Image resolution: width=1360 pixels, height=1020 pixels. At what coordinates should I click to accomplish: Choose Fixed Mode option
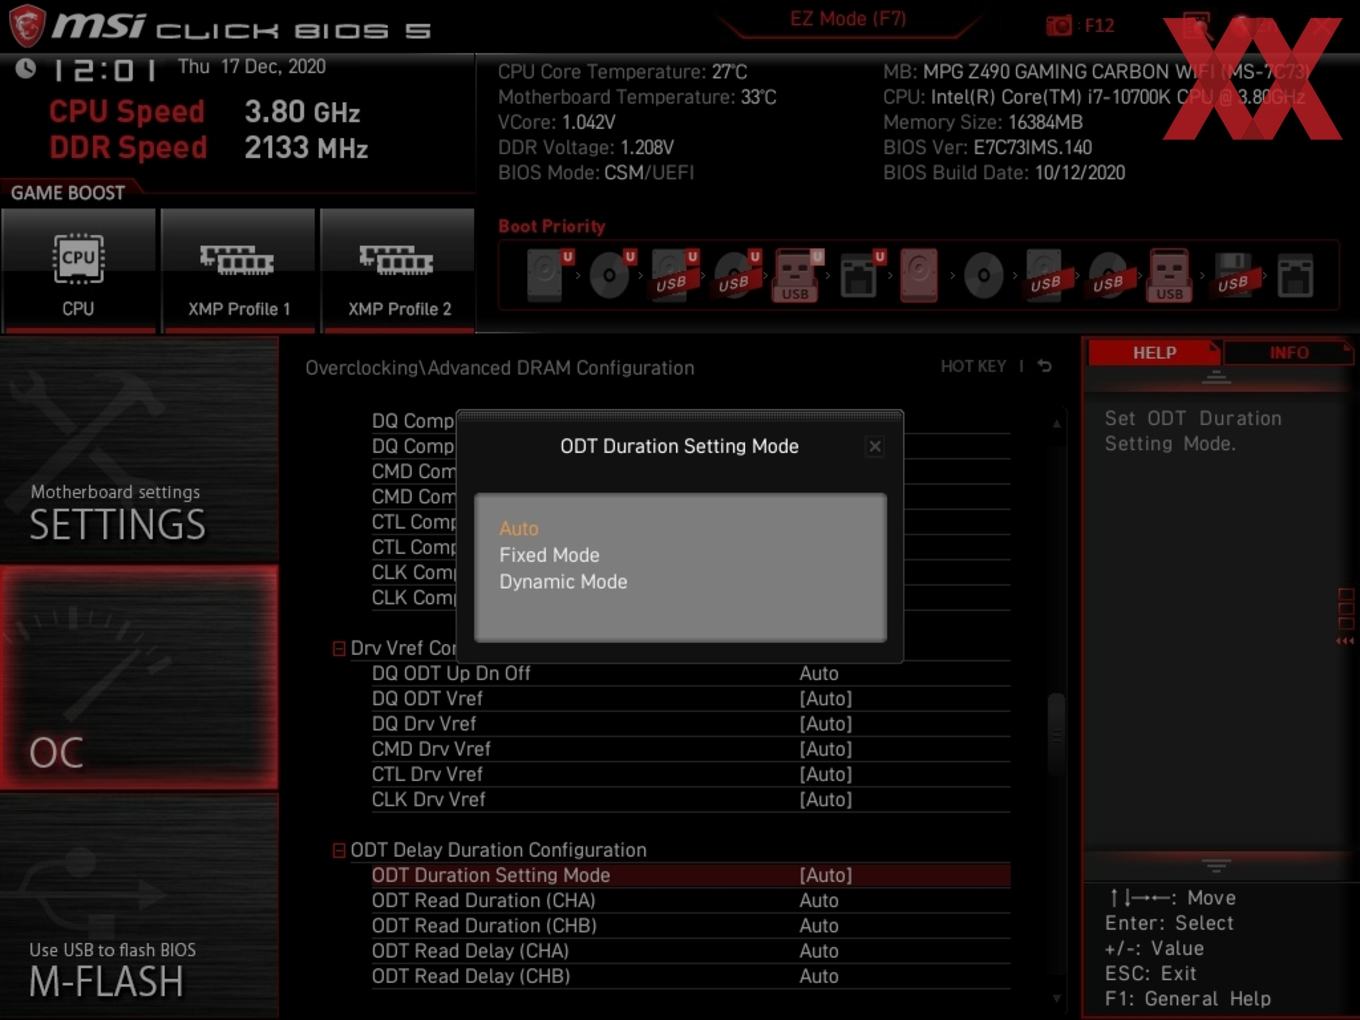click(549, 555)
